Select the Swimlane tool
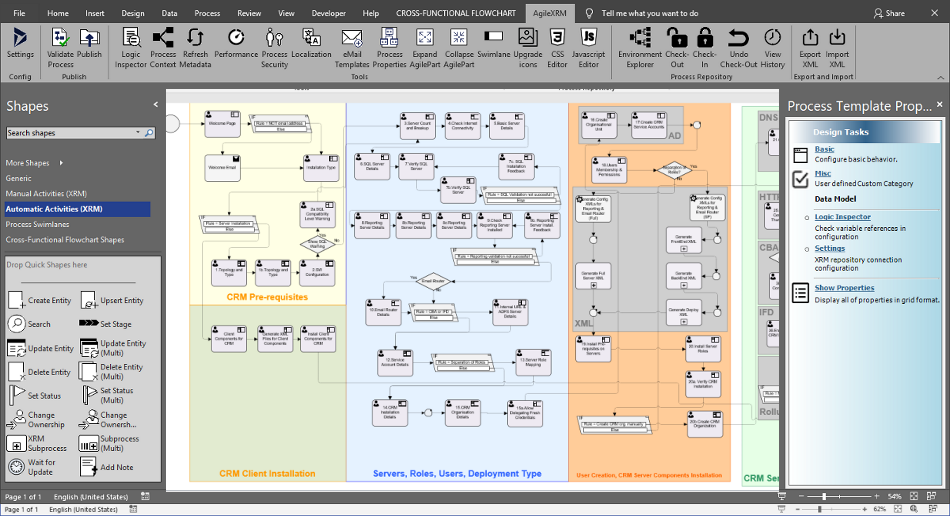Viewport: 950px width, 516px height. (494, 44)
